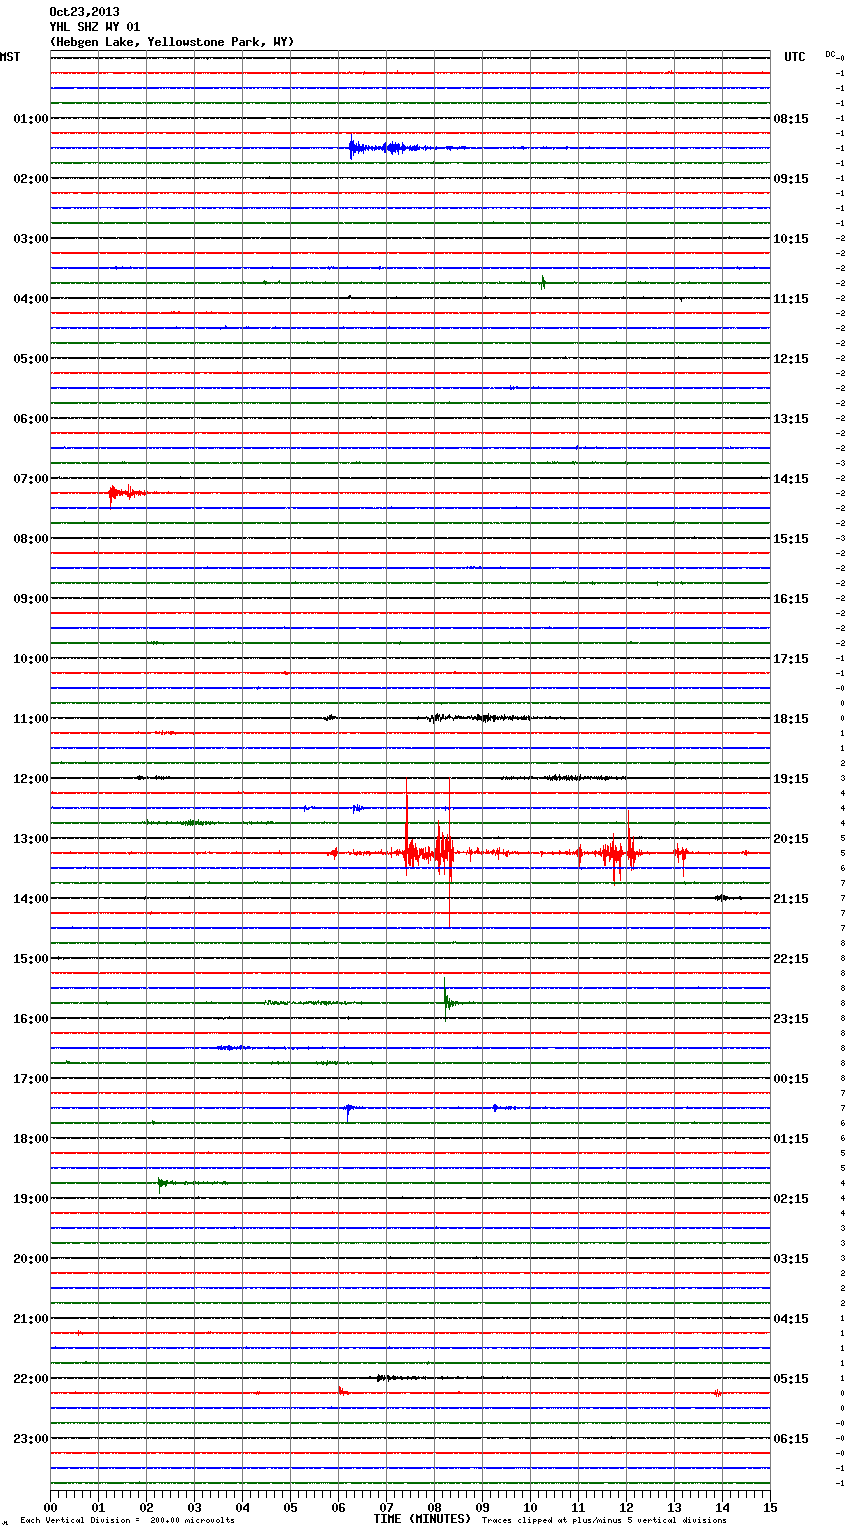The height and width of the screenshot is (1534, 850).
Task: Click the "20:00" MST time label
Action: pyautogui.click(x=31, y=1259)
